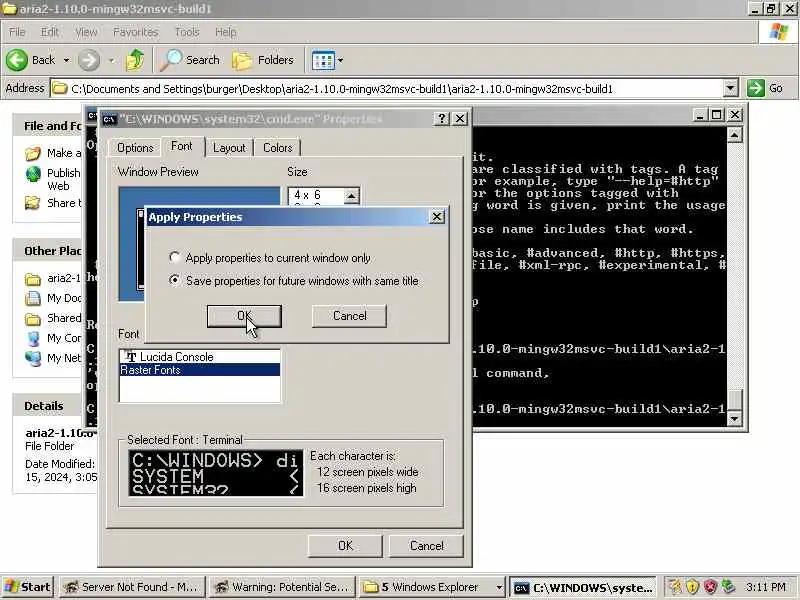Click OK in Apply Properties dialog

point(244,316)
